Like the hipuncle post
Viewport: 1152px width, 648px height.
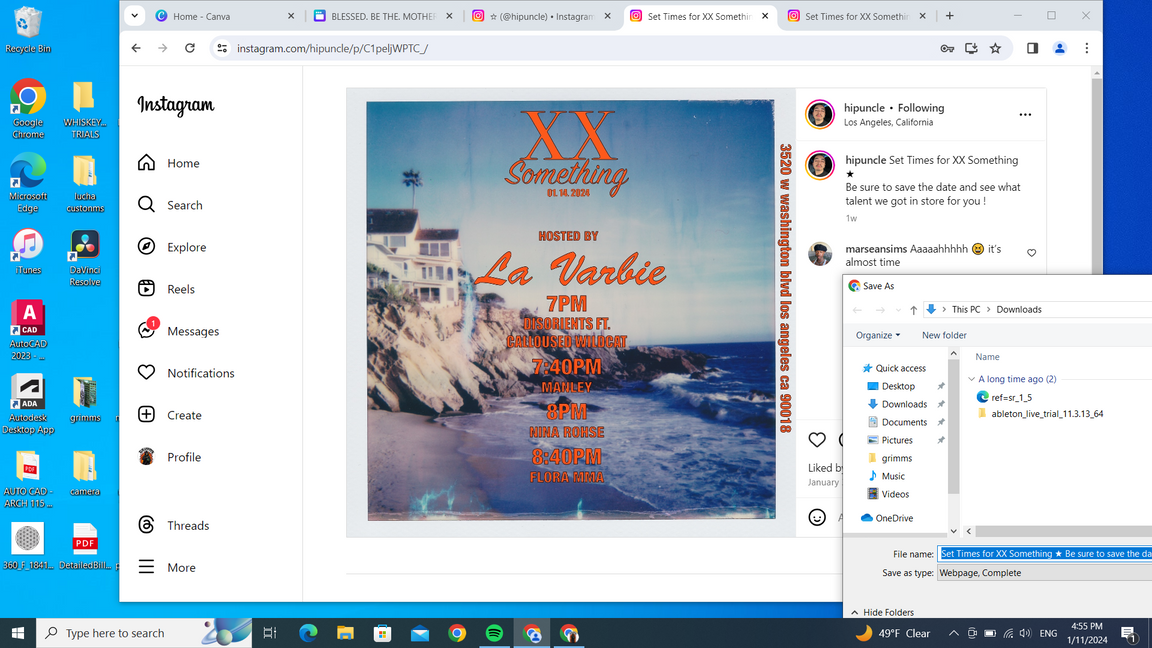(x=817, y=440)
